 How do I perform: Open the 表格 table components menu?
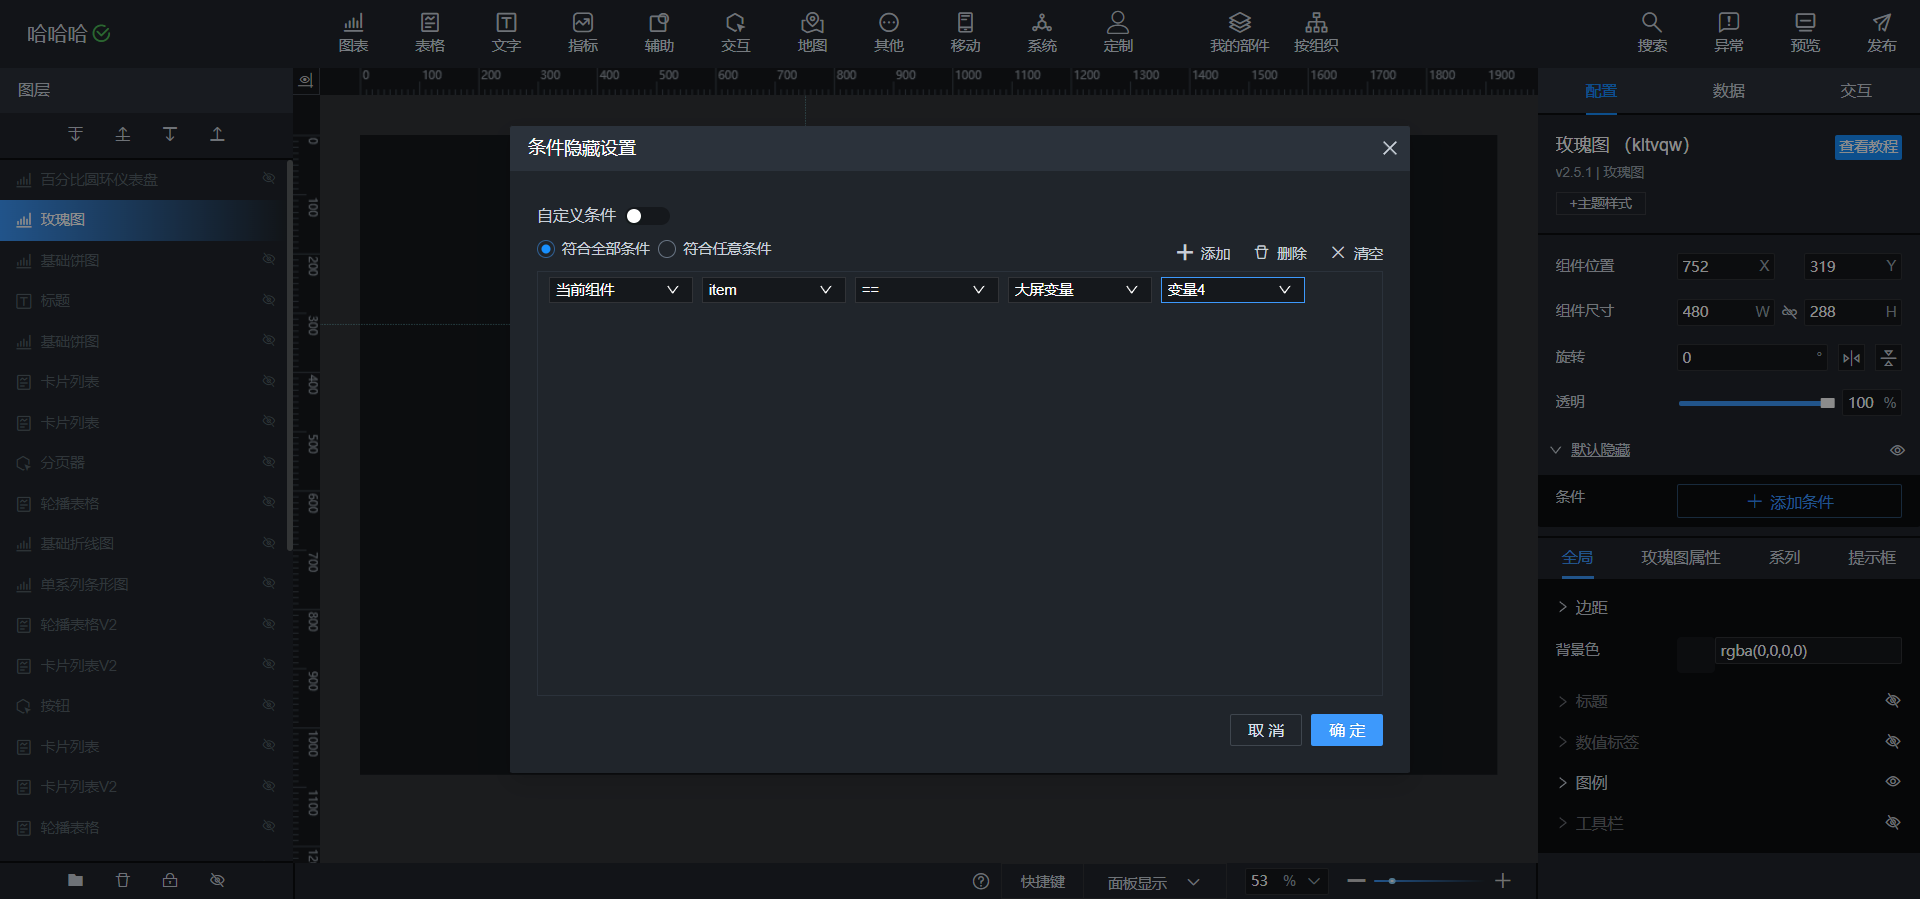tap(430, 33)
